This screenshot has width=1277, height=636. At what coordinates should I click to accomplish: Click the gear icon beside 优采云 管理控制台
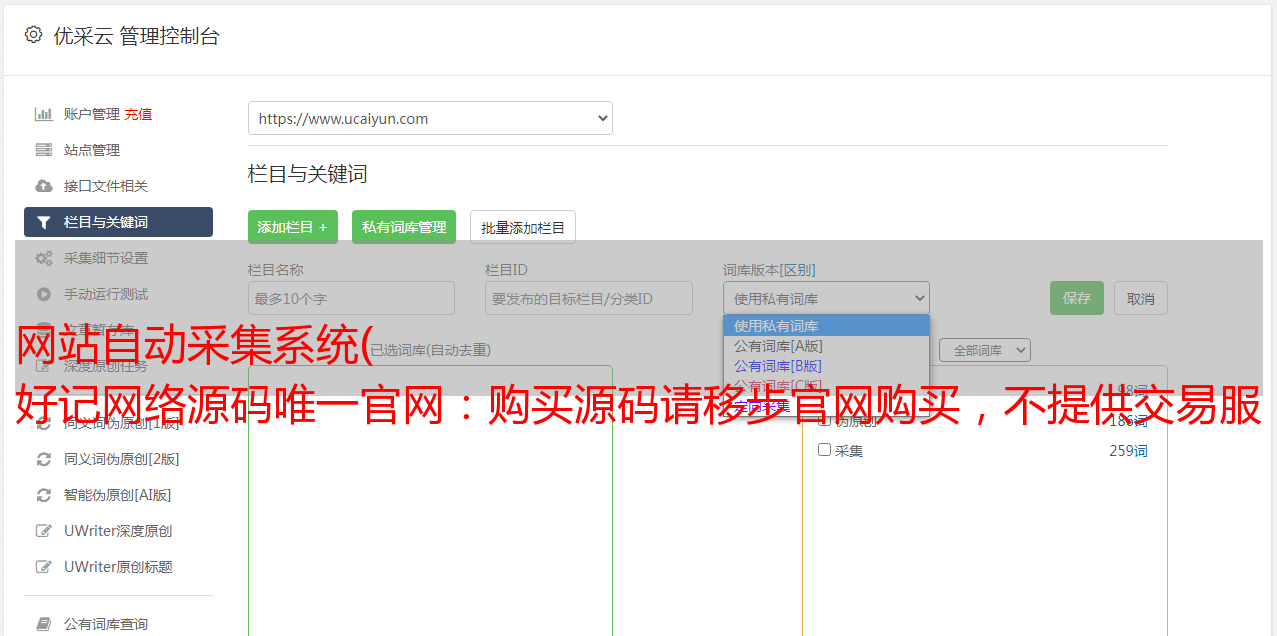(33, 35)
